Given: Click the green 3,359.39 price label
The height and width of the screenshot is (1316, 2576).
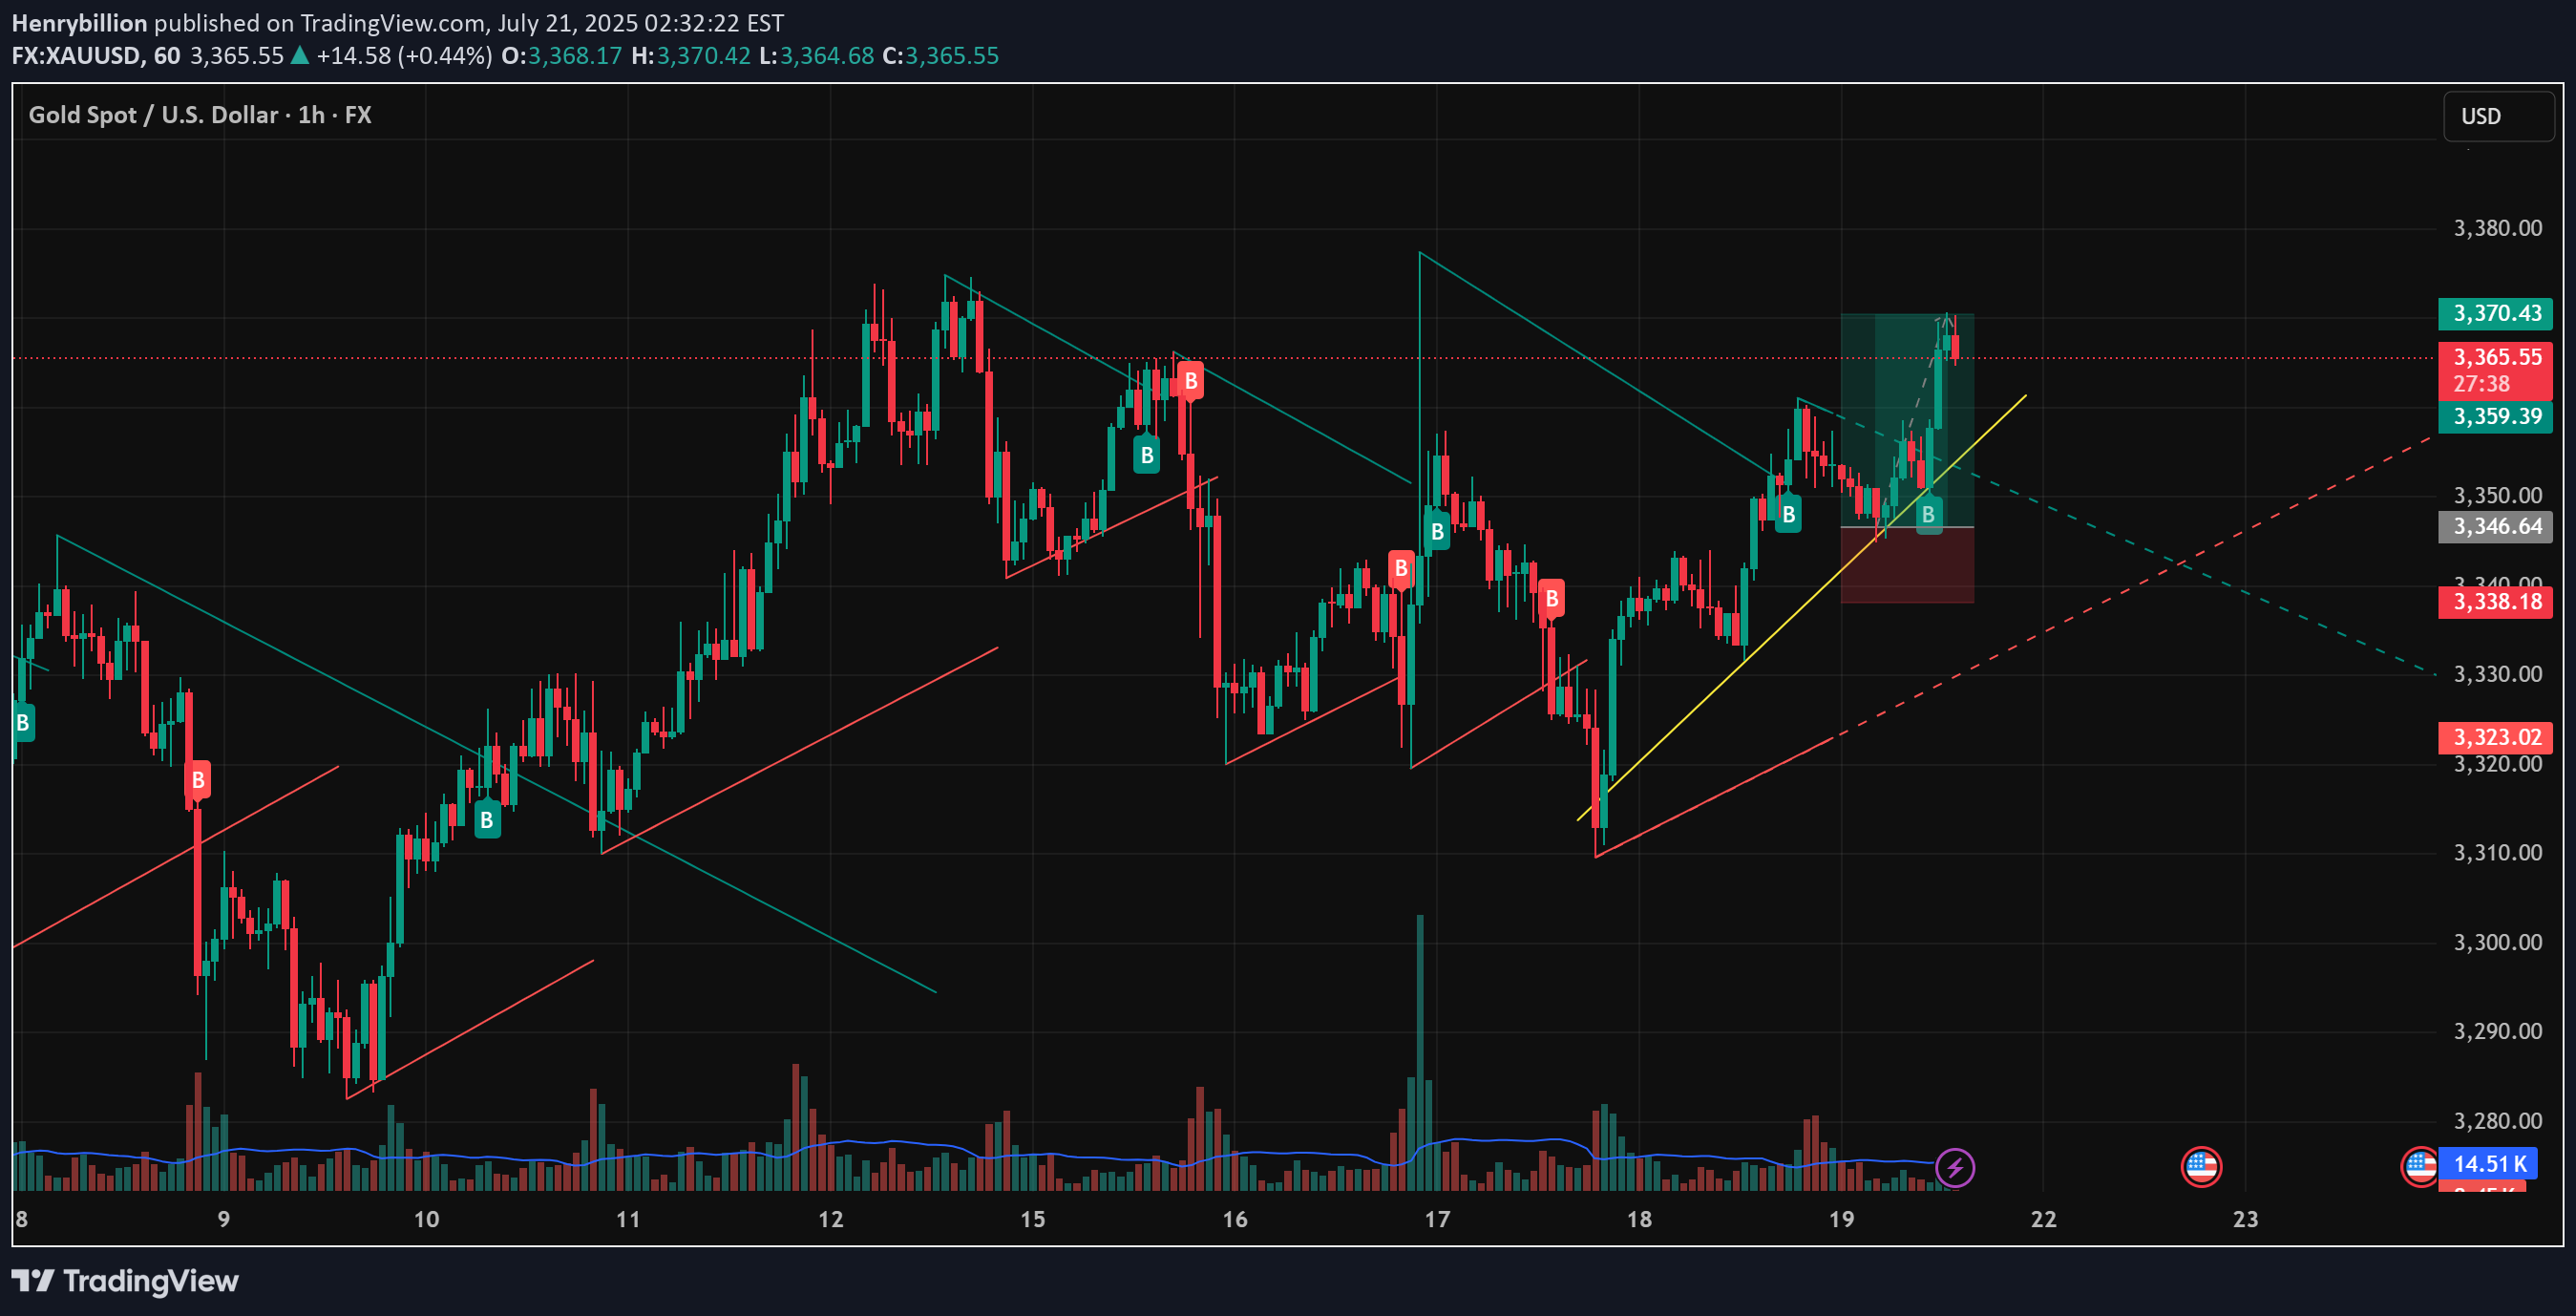Looking at the screenshot, I should coord(2495,416).
